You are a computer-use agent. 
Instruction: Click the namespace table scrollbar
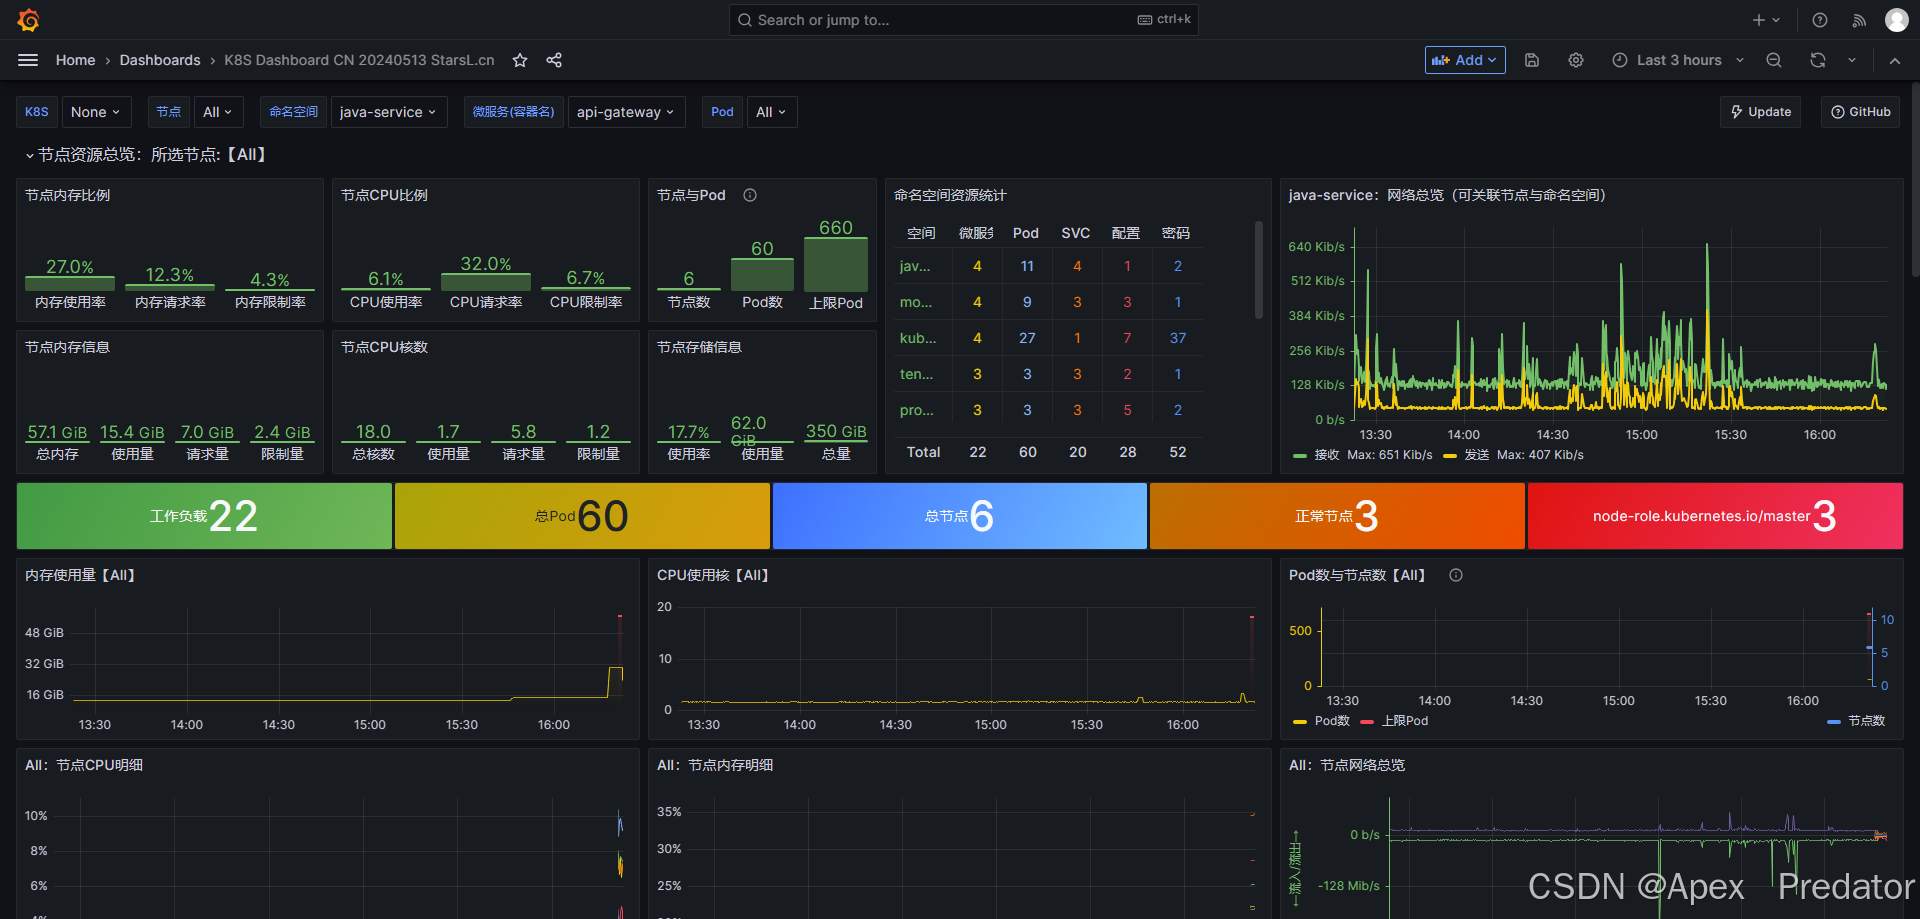1259,270
